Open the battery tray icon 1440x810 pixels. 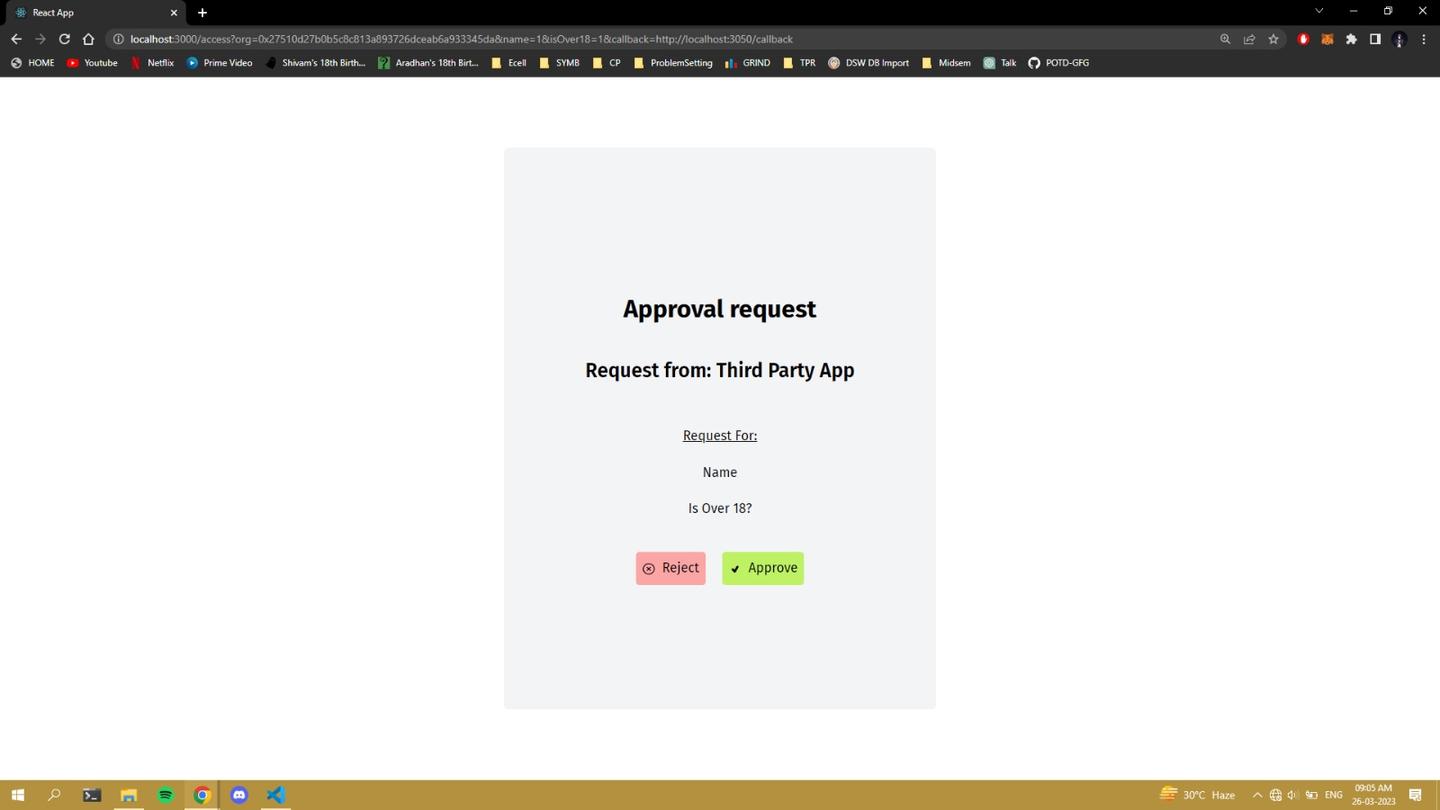[x=1311, y=795]
